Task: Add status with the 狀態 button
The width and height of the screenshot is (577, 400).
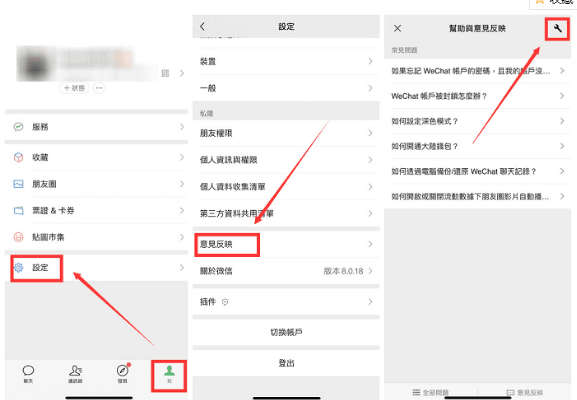Action: point(74,88)
